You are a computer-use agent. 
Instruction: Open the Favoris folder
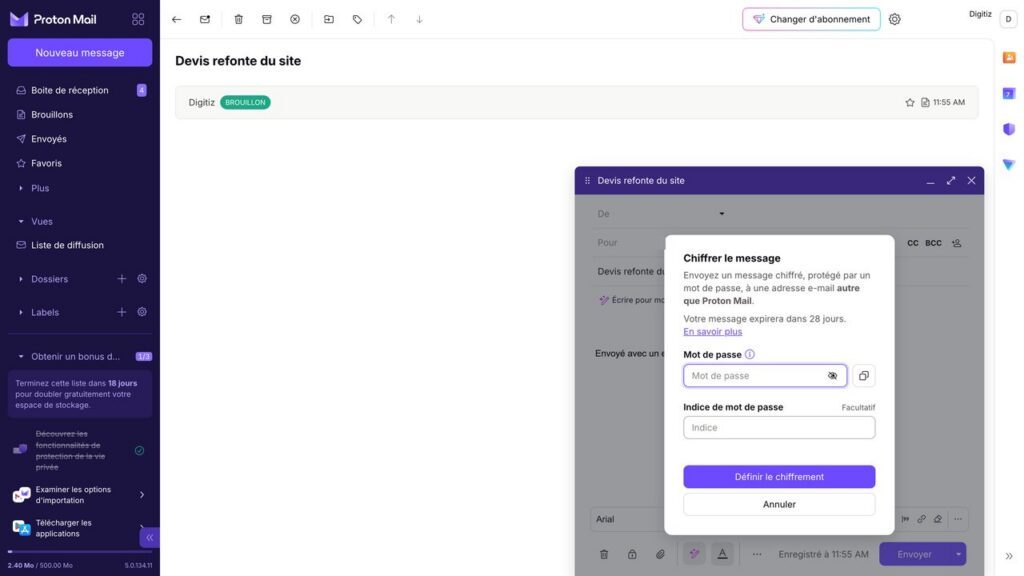(80, 163)
